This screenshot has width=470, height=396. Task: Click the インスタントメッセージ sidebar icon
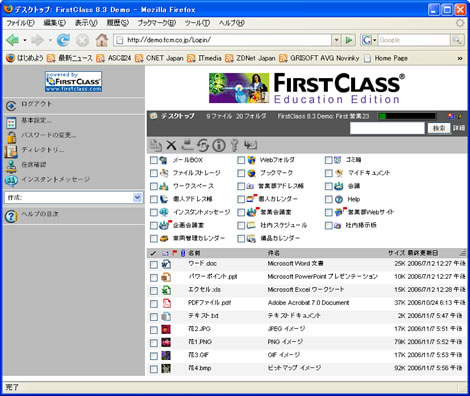[11, 180]
